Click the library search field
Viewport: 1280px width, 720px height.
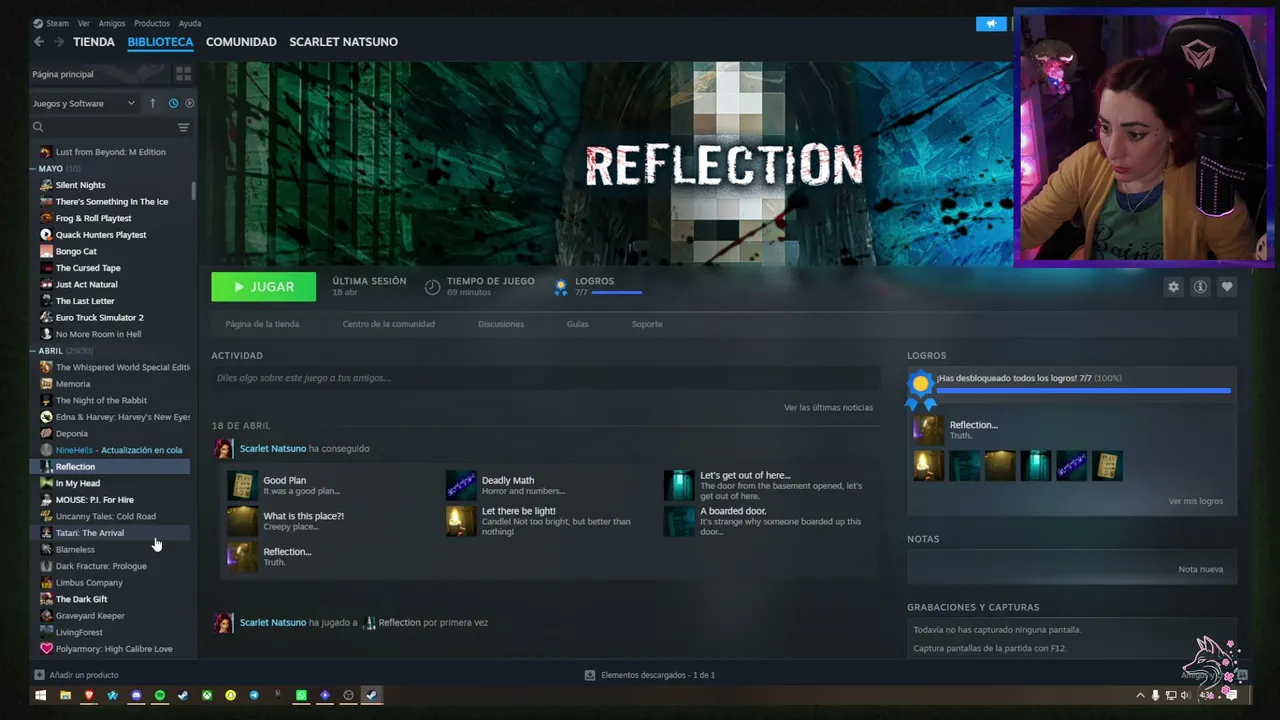pos(102,127)
